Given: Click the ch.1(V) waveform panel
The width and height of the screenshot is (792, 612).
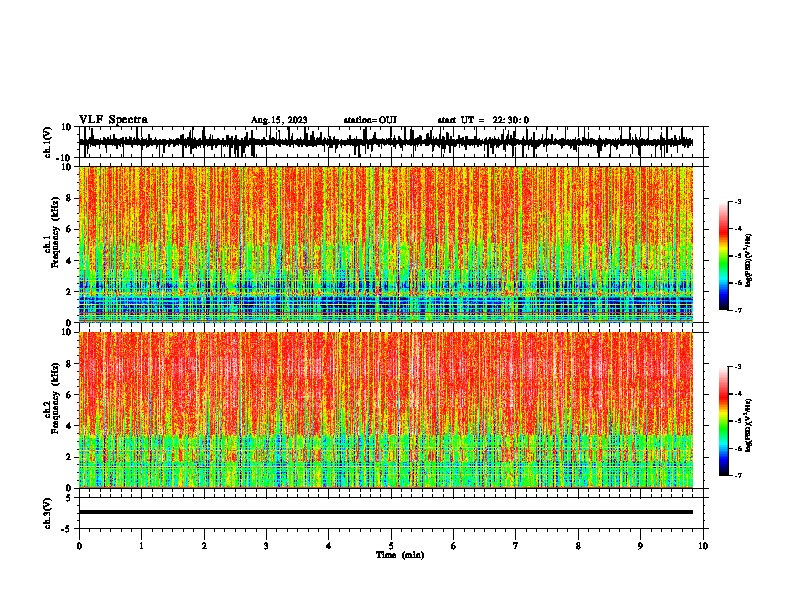Looking at the screenshot, I should click(x=393, y=142).
